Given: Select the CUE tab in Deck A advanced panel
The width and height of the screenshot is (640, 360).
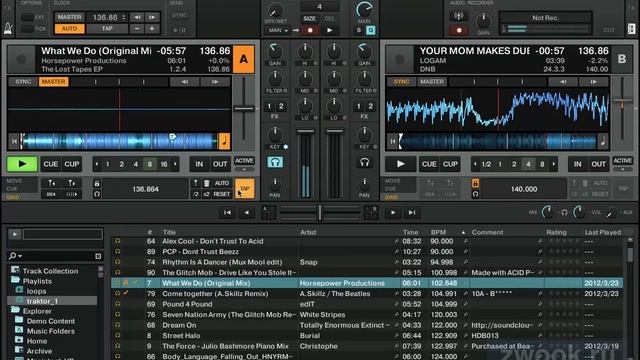Looking at the screenshot, I should tap(12, 189).
